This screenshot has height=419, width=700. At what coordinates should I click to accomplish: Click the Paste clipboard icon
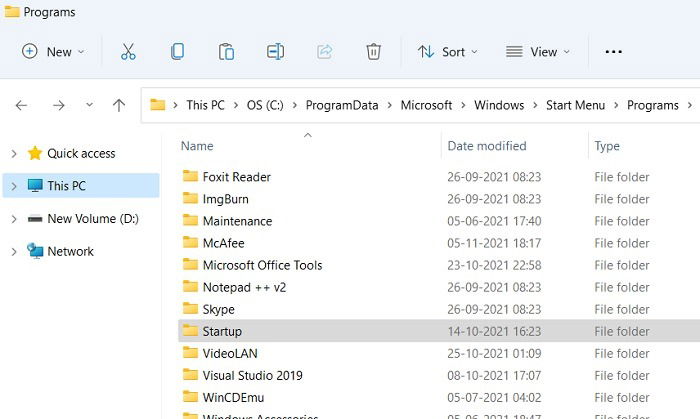pos(226,52)
